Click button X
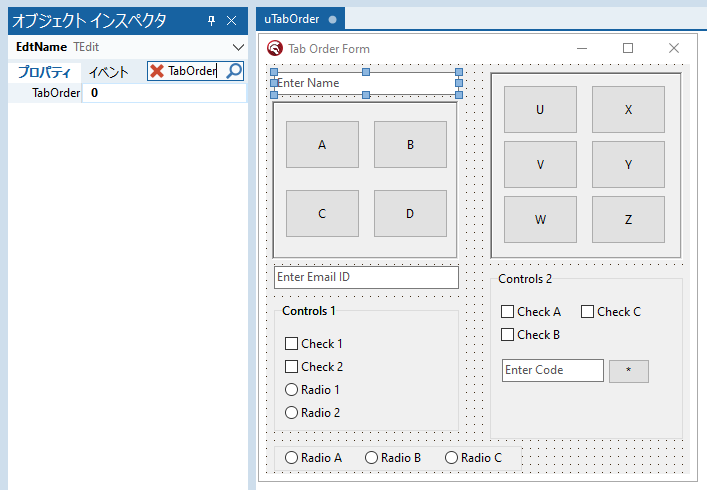Image resolution: width=707 pixels, height=490 pixels. pos(628,110)
